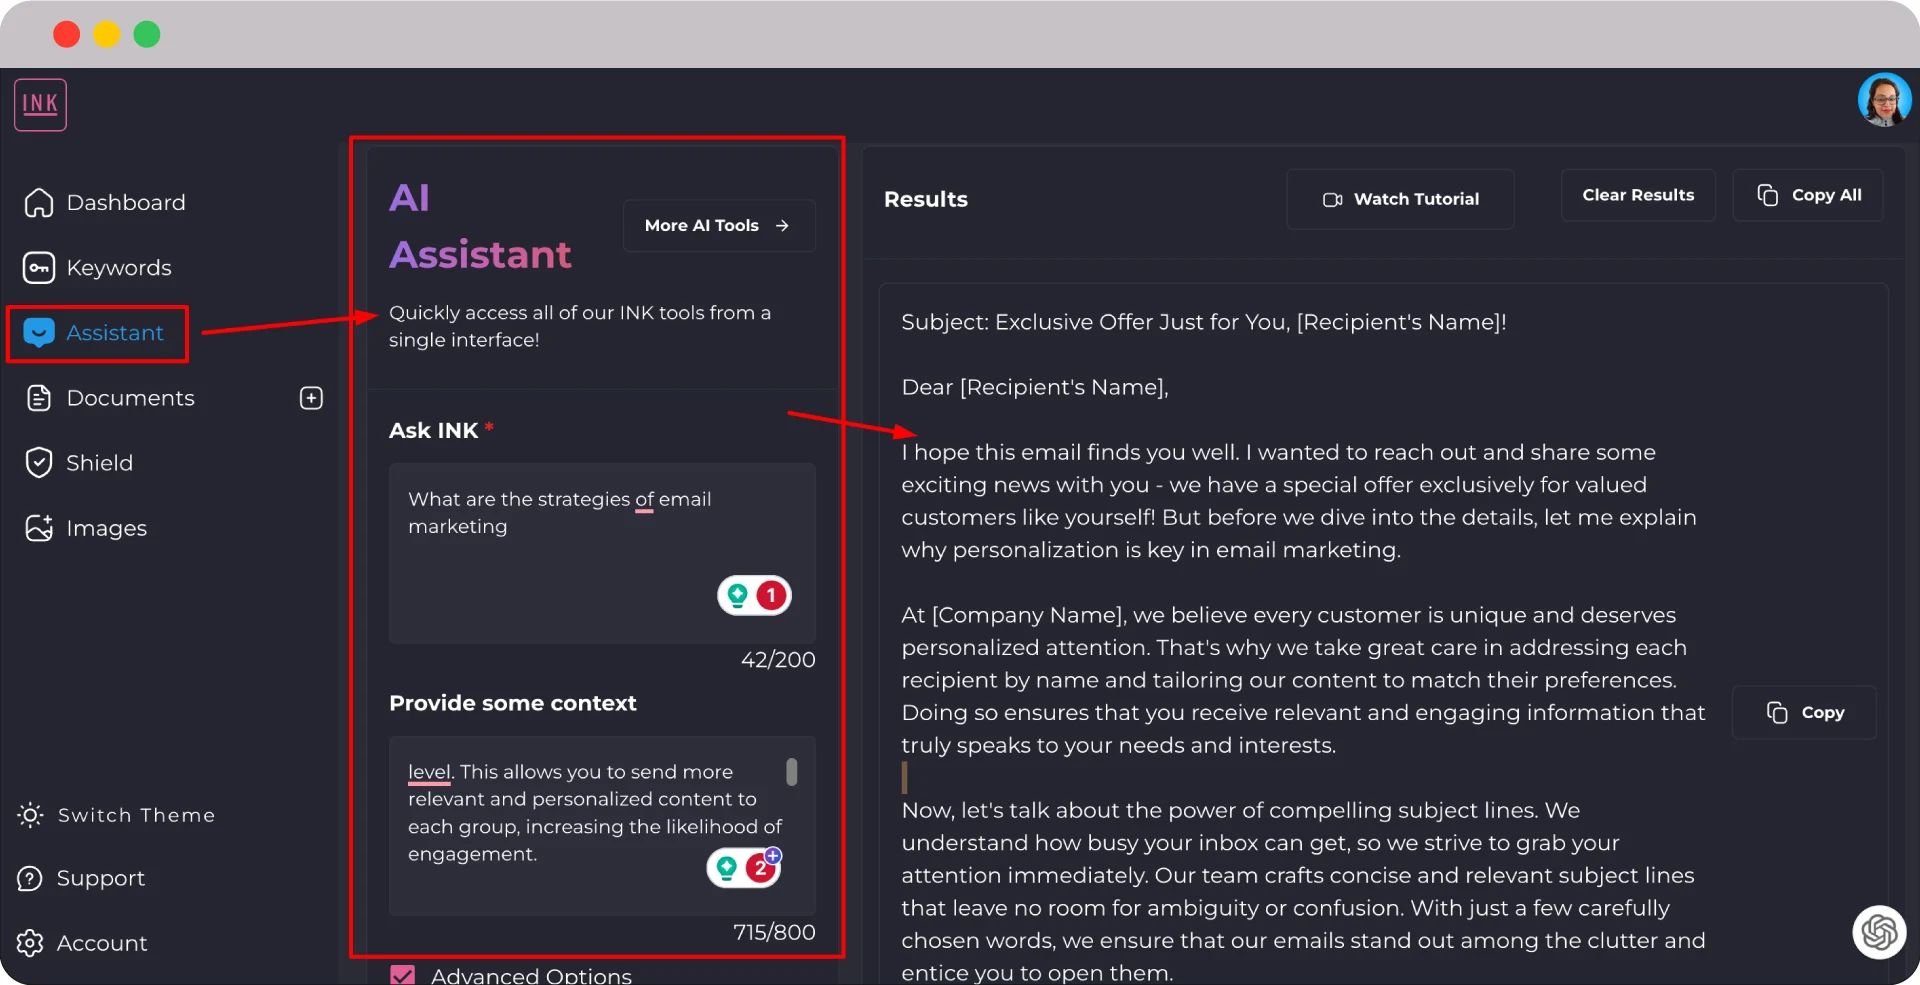
Task: Open the user profile avatar
Action: coord(1884,100)
